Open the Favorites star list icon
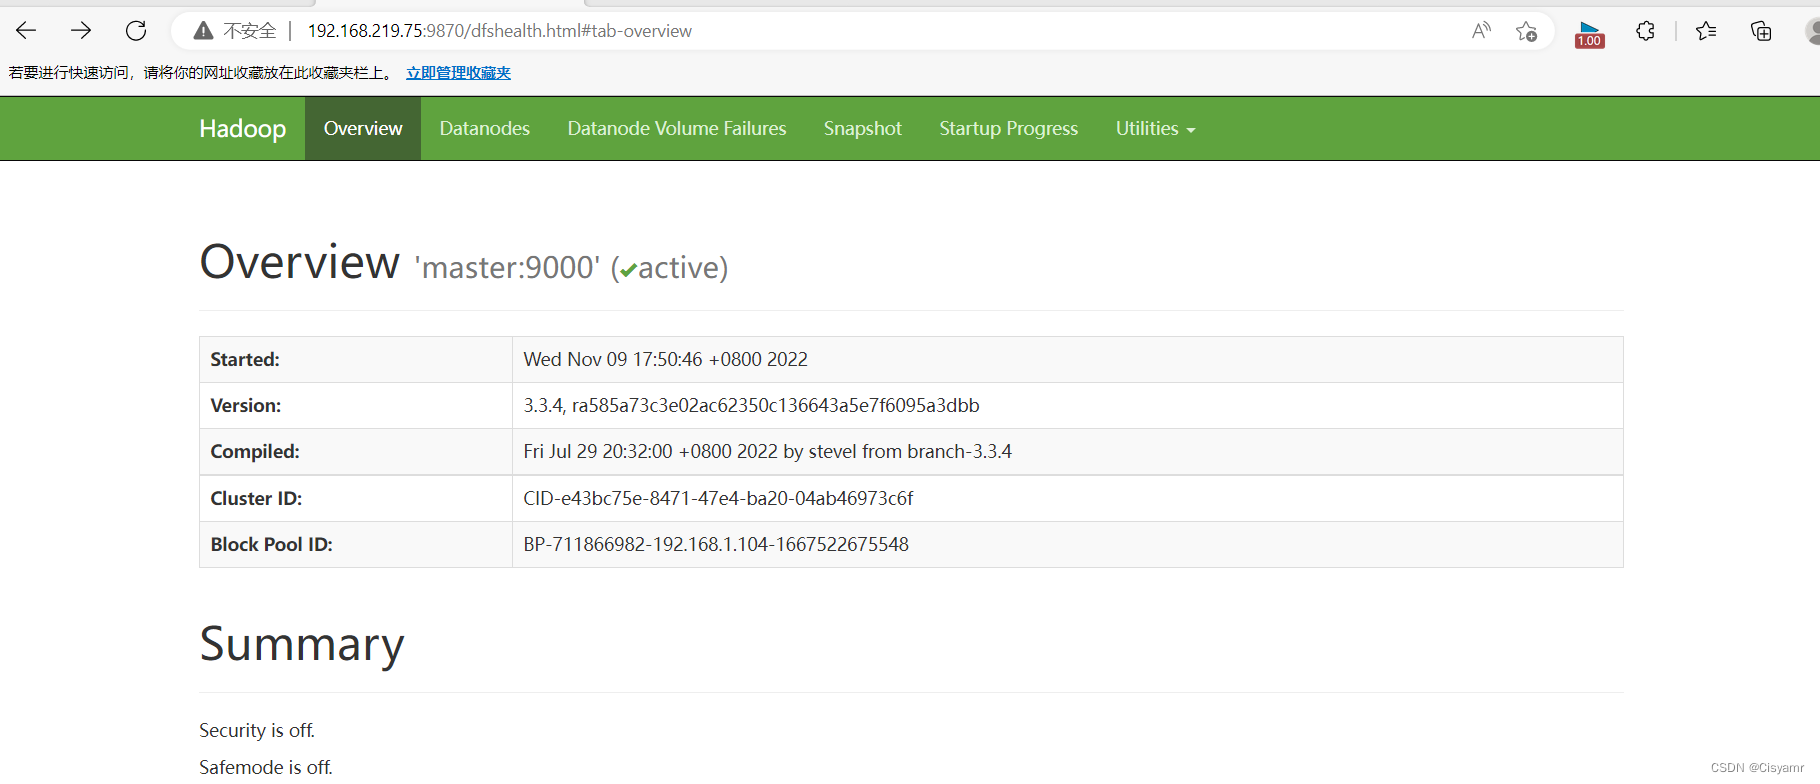Screen dimensions: 1820x784 click(1706, 31)
